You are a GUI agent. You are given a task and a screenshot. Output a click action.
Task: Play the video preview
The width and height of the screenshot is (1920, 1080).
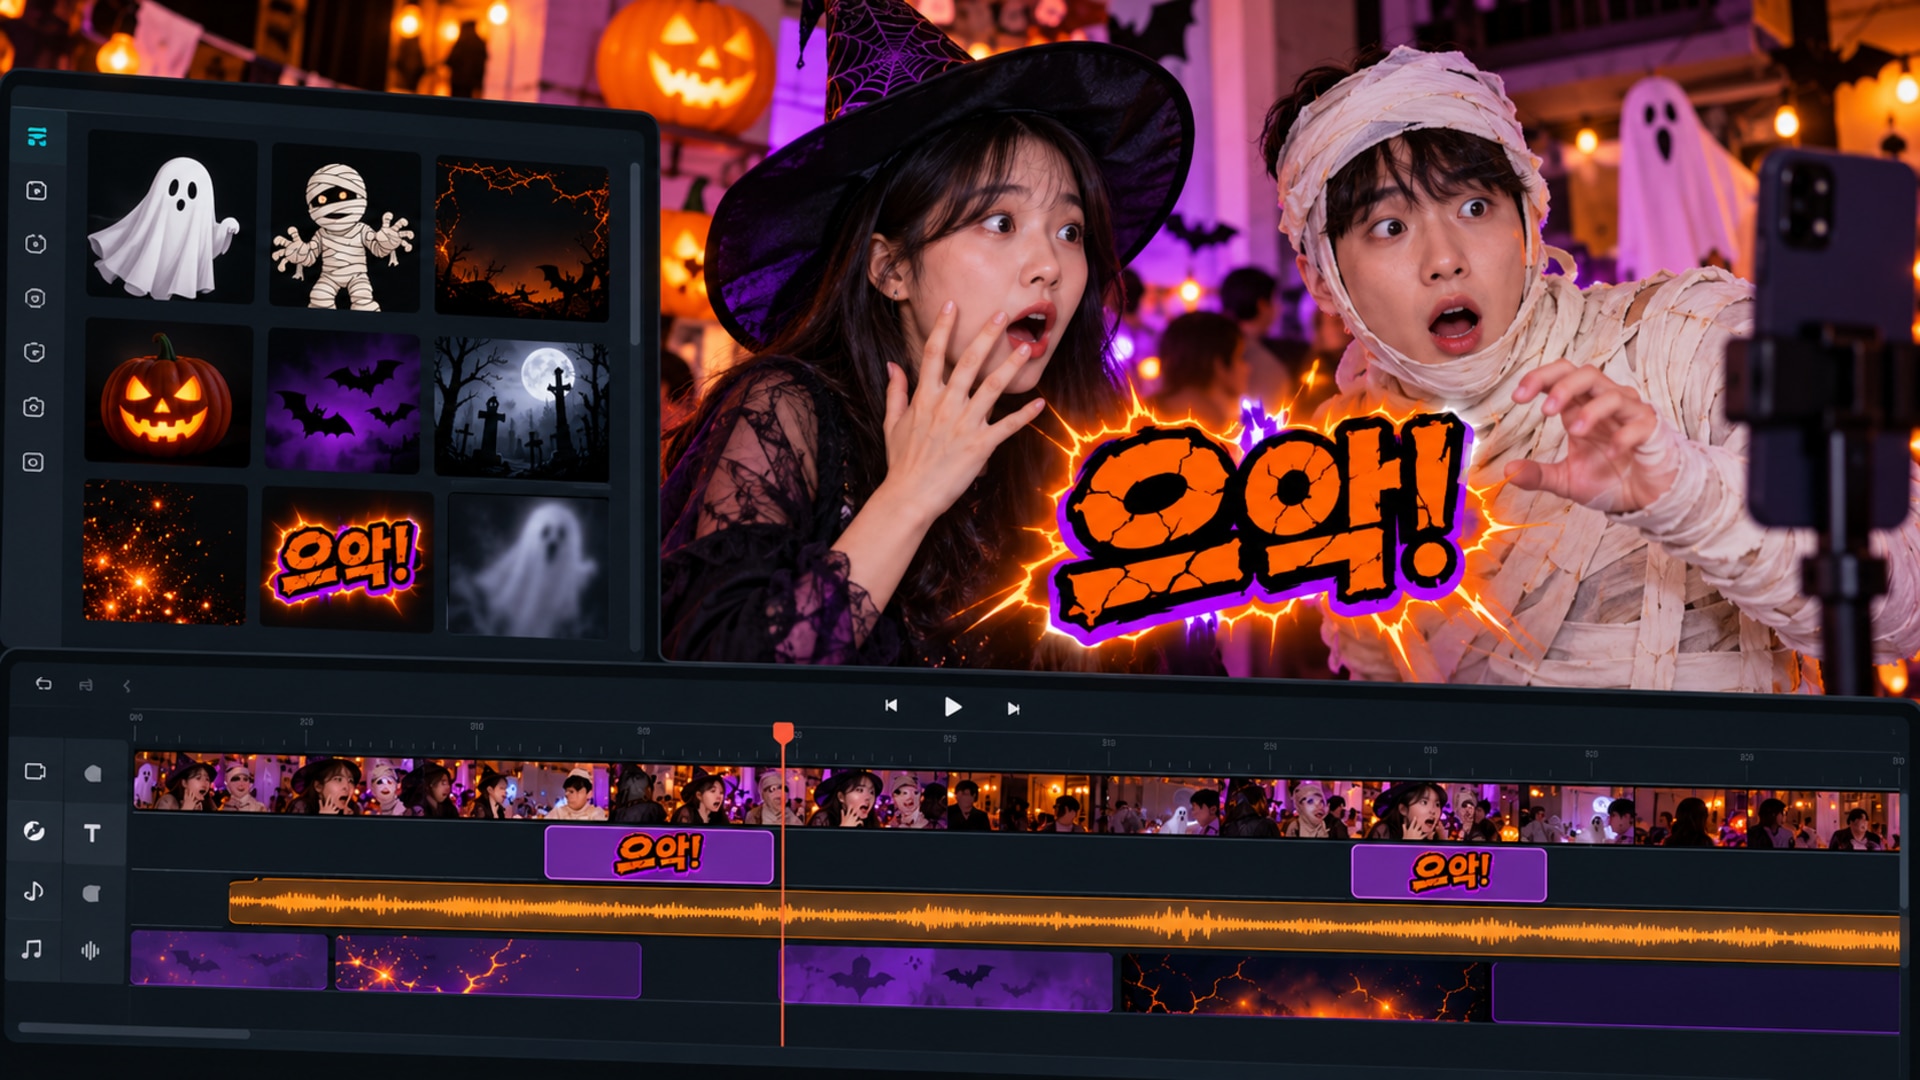953,707
